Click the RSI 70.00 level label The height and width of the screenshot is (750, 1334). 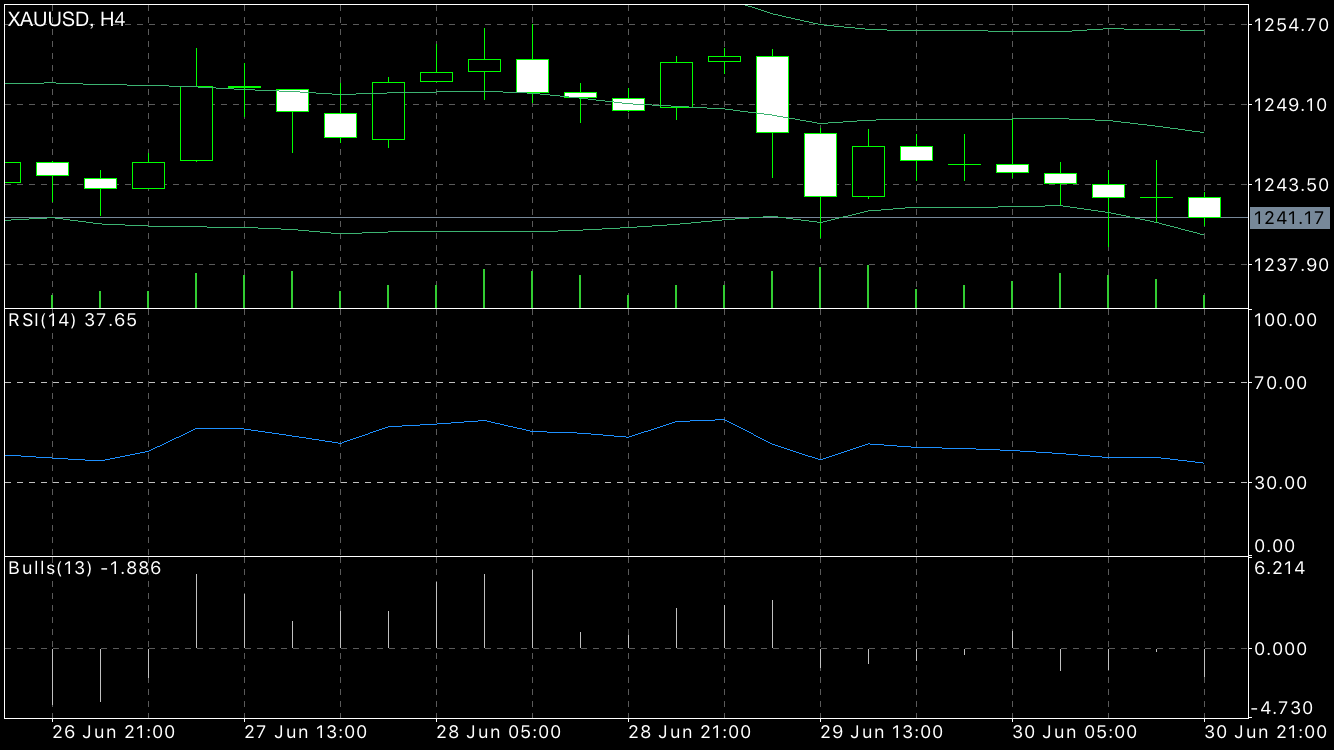[x=1281, y=382]
